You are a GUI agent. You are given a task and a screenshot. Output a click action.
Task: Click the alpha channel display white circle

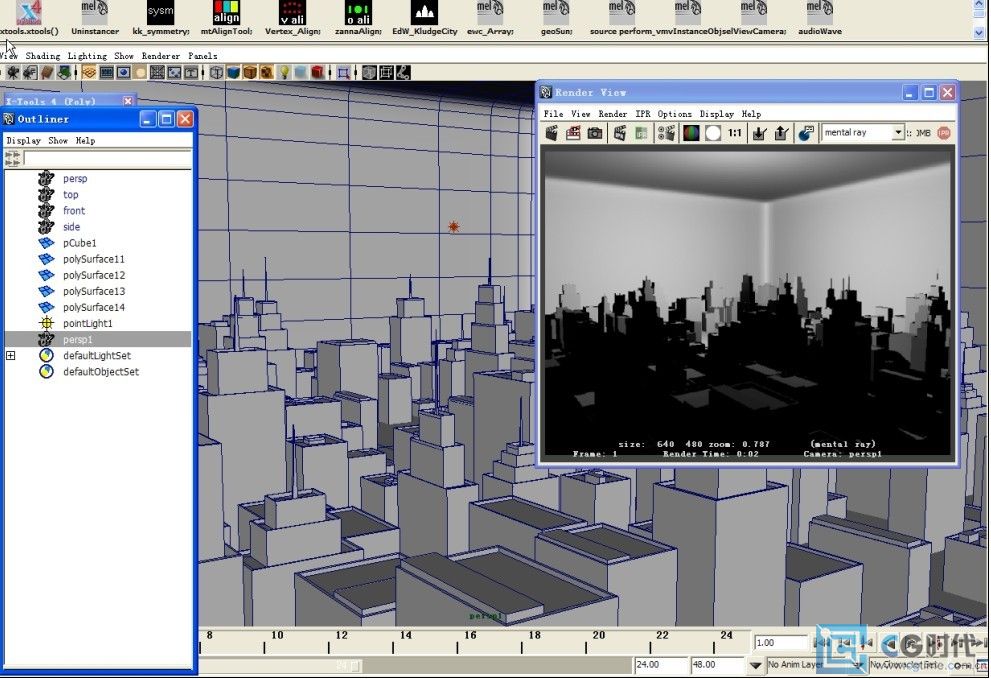pos(713,133)
